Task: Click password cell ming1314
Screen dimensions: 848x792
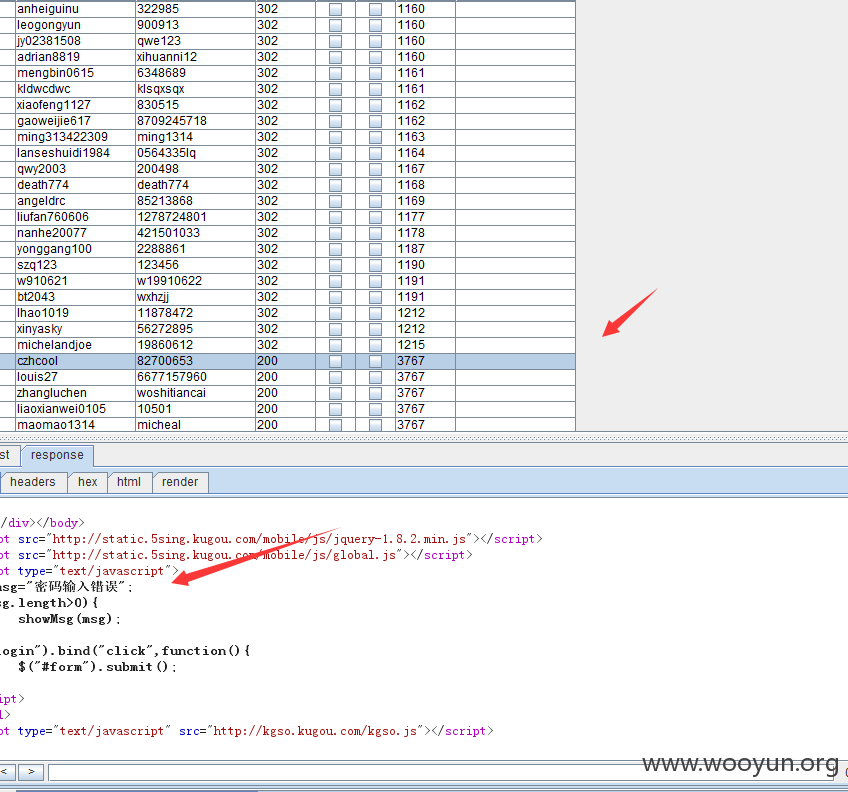Action: click(195, 137)
